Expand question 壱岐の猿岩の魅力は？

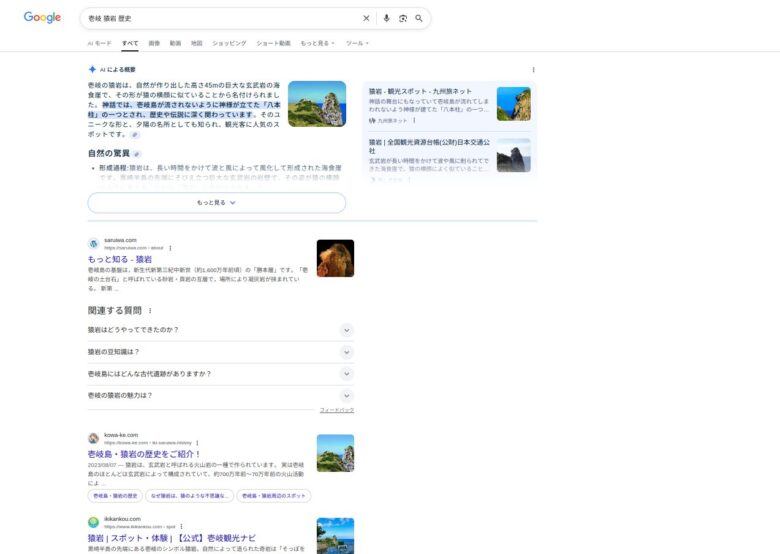tap(220, 396)
